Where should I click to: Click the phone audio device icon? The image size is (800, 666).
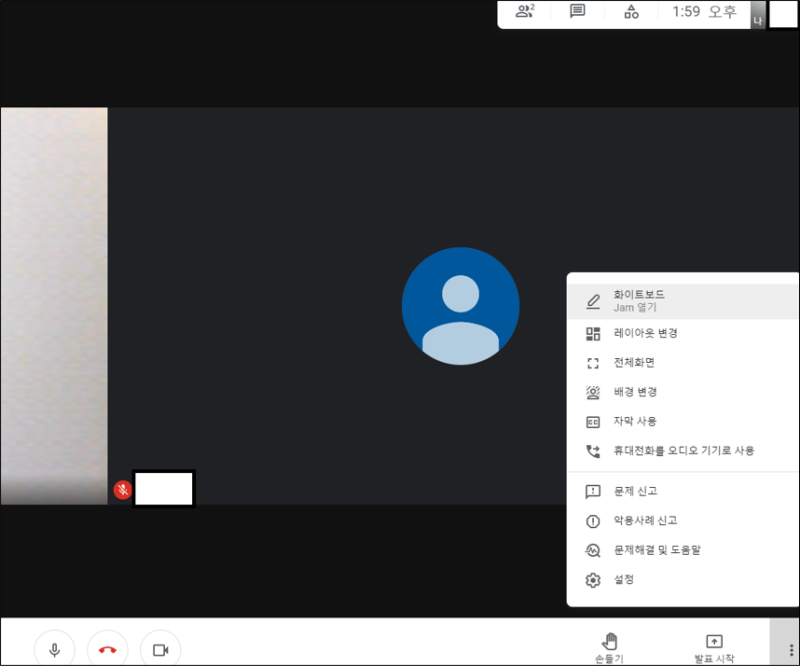tap(593, 451)
